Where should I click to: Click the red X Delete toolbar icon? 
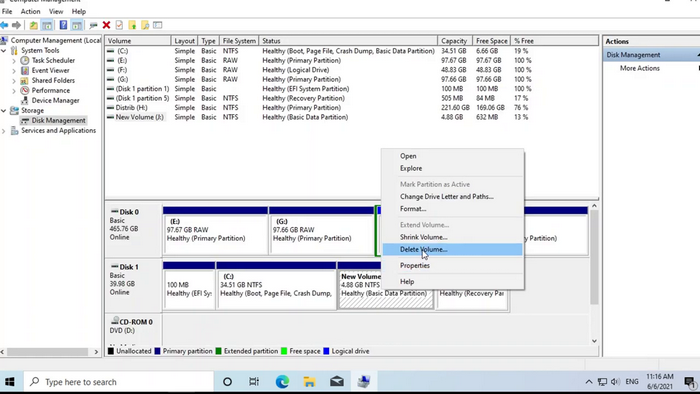[106, 25]
